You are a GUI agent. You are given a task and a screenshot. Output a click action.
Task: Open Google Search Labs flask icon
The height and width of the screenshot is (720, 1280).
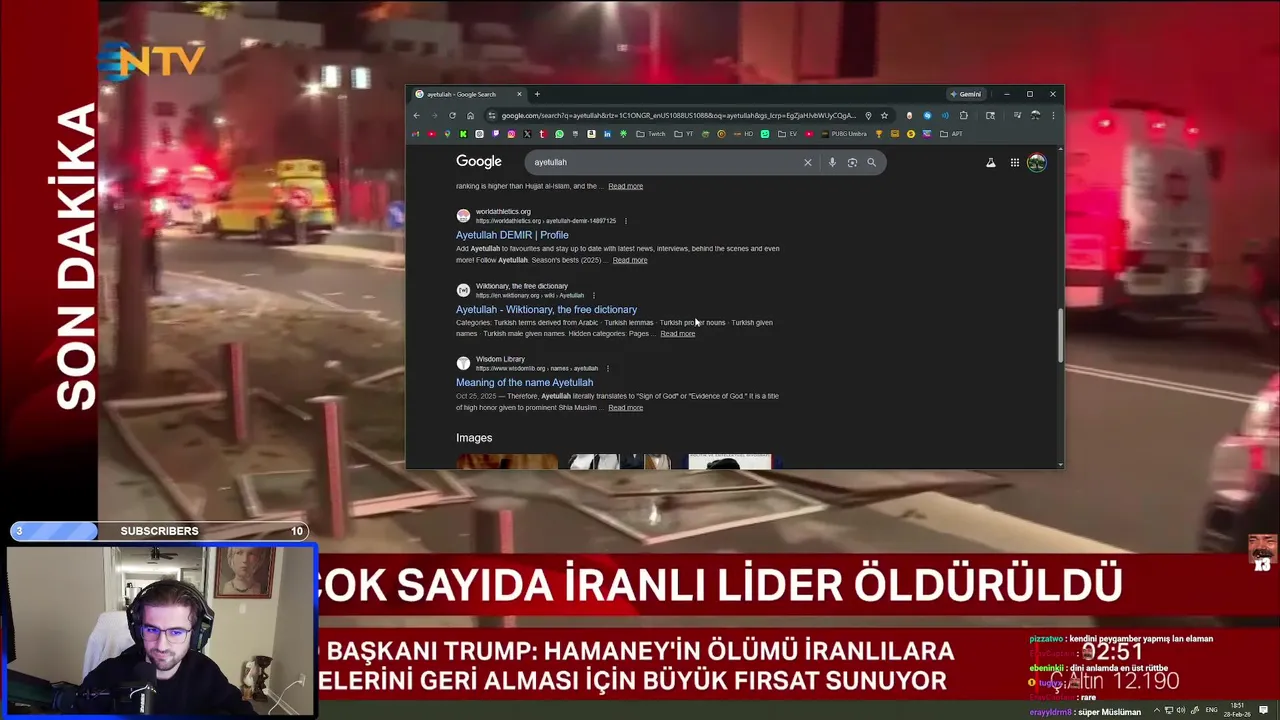tap(991, 162)
